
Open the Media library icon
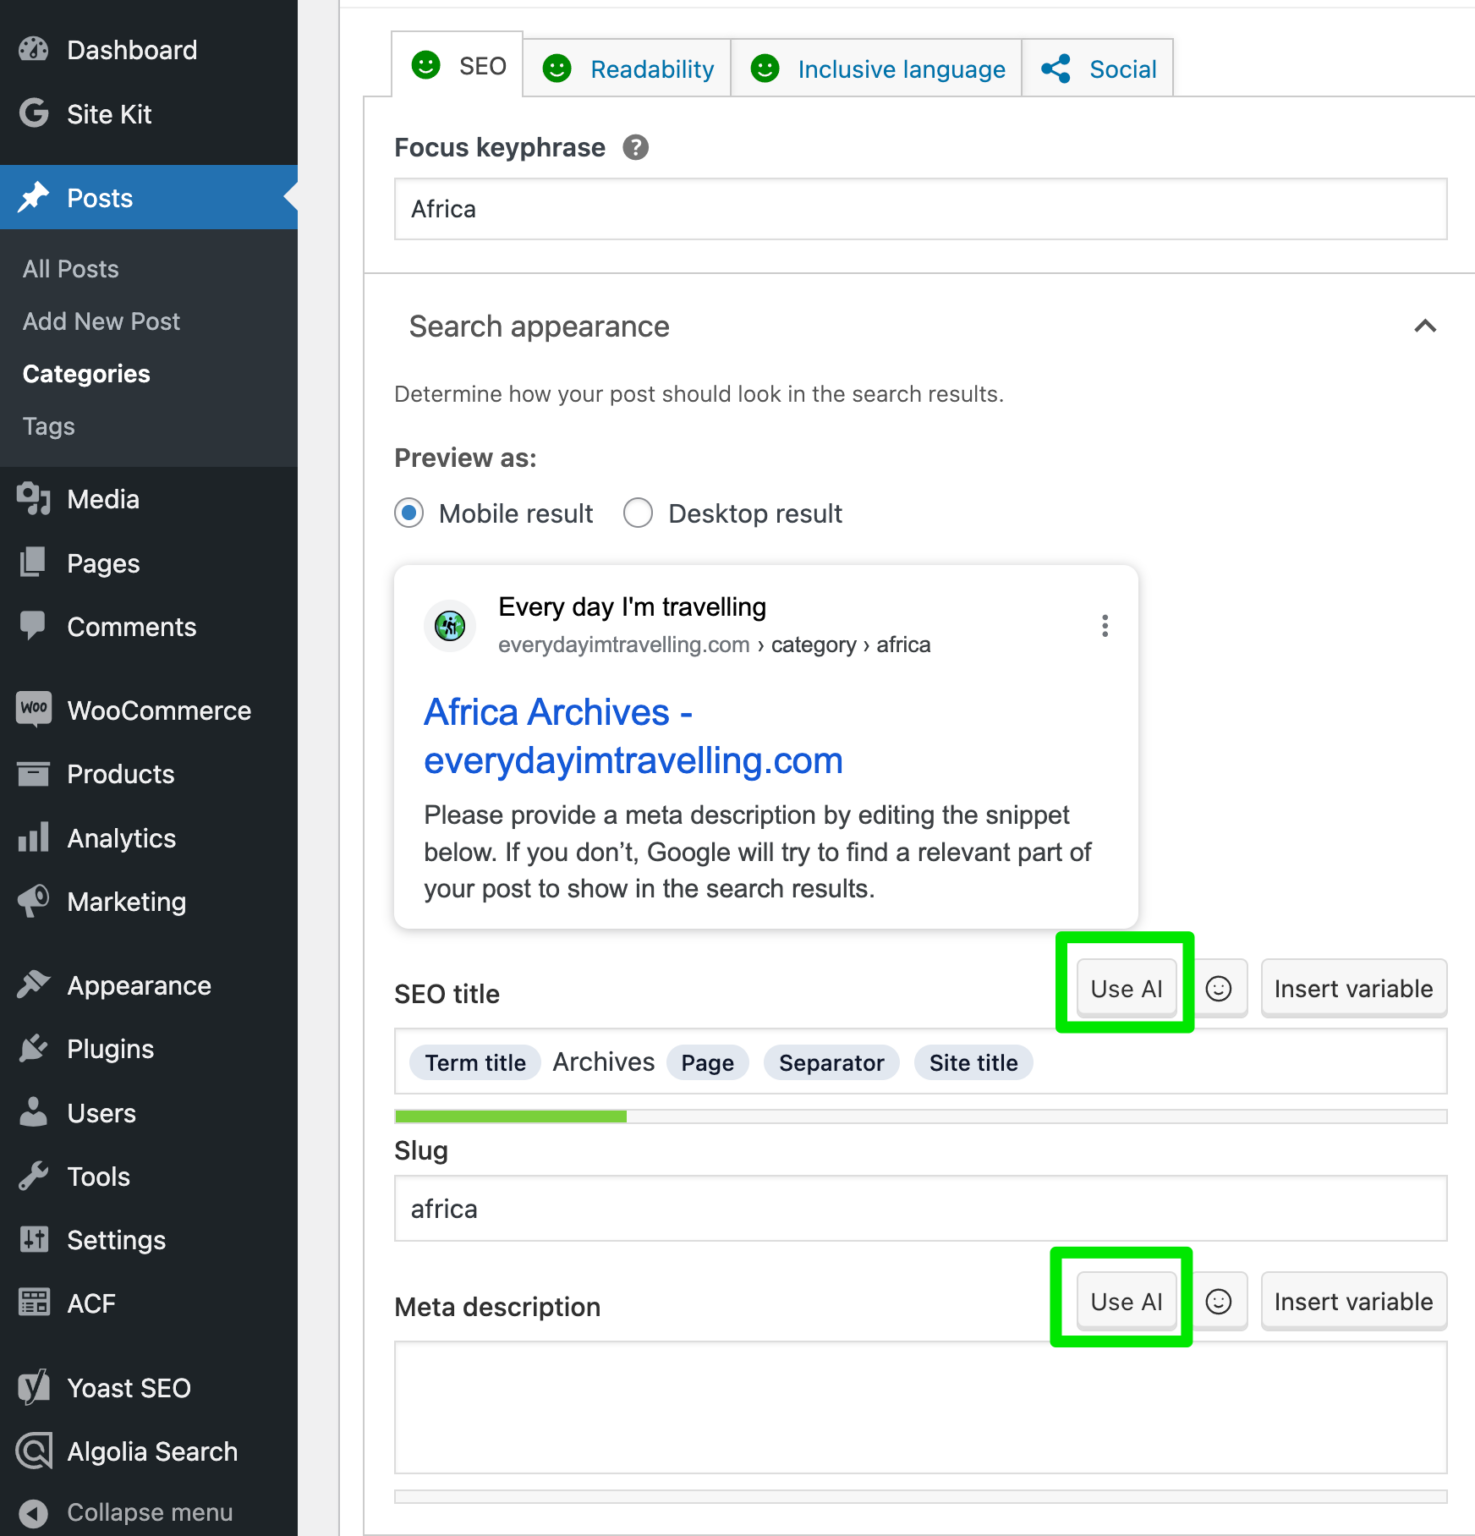(33, 499)
